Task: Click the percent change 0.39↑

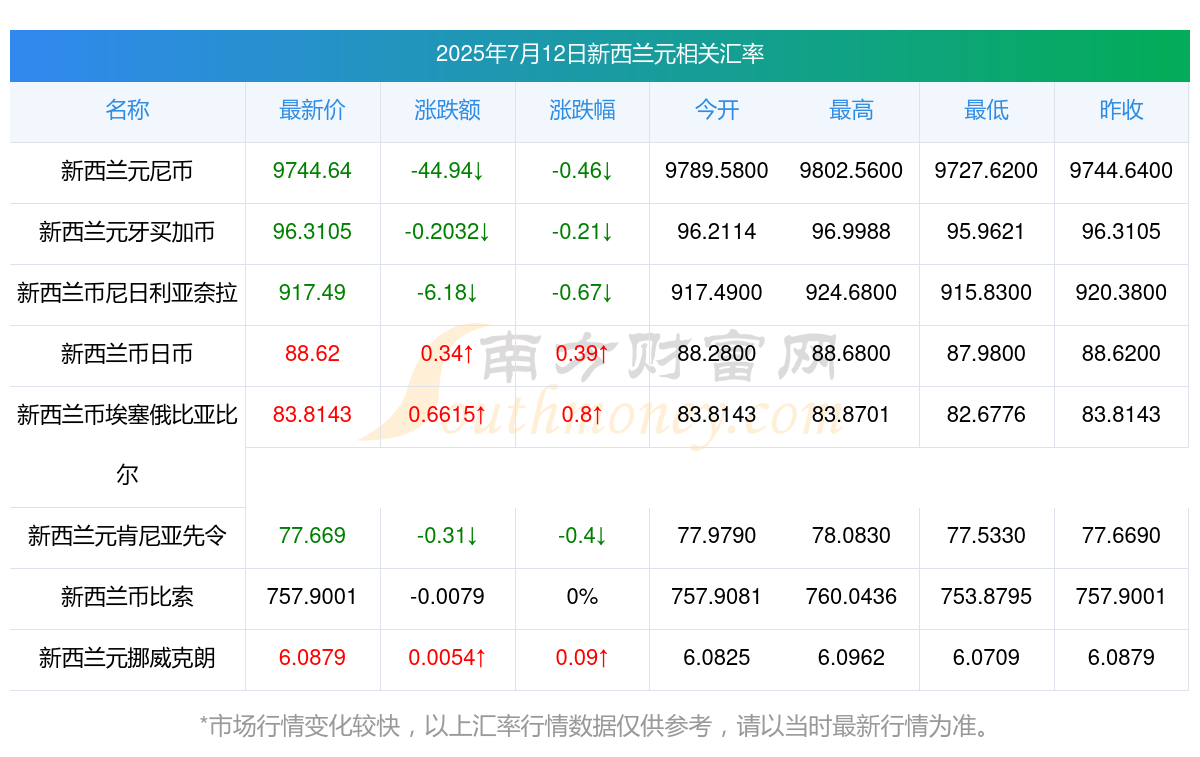Action: pos(582,354)
